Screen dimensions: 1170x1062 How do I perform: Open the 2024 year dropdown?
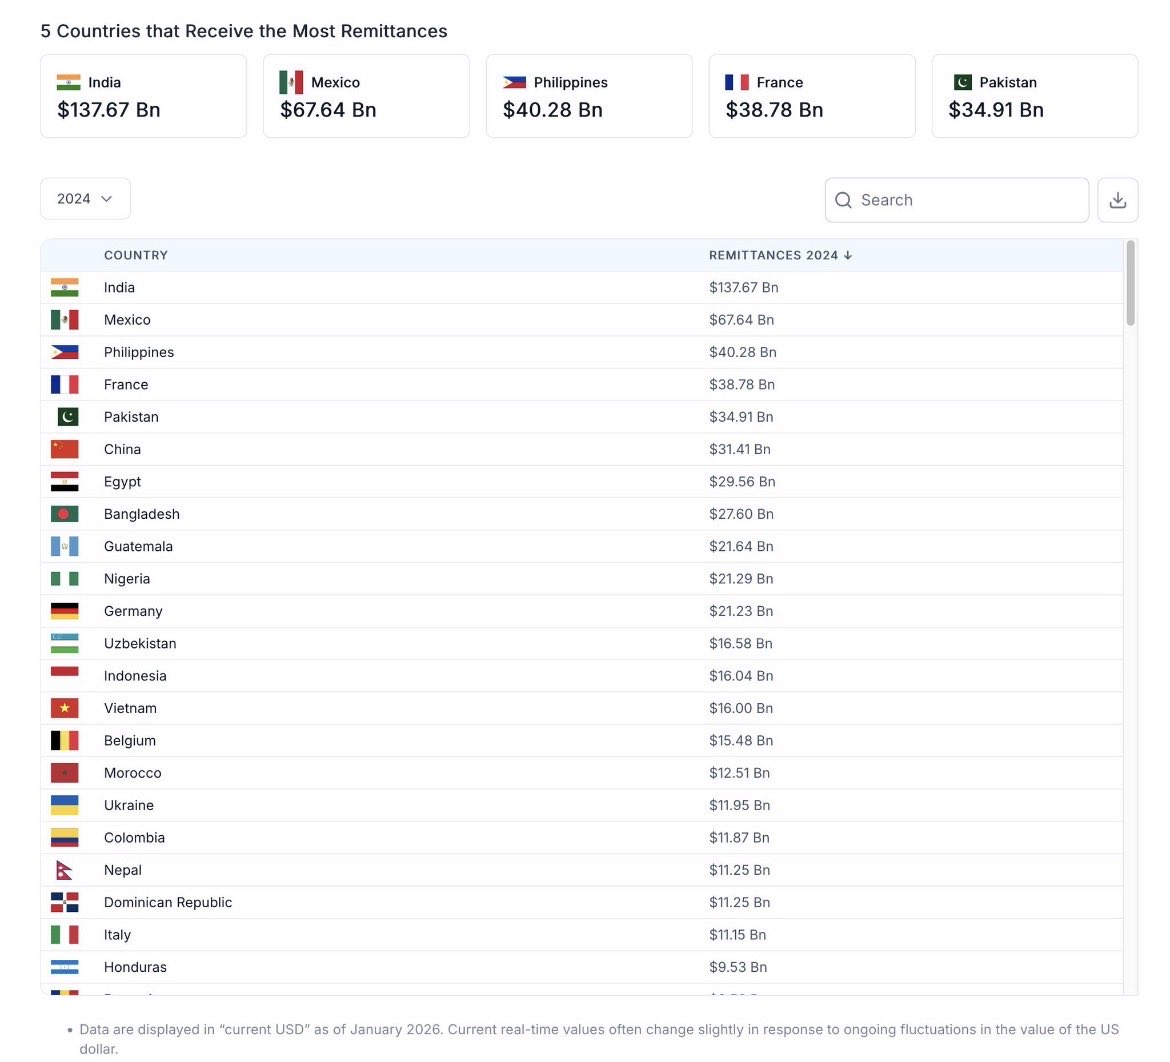(85, 199)
